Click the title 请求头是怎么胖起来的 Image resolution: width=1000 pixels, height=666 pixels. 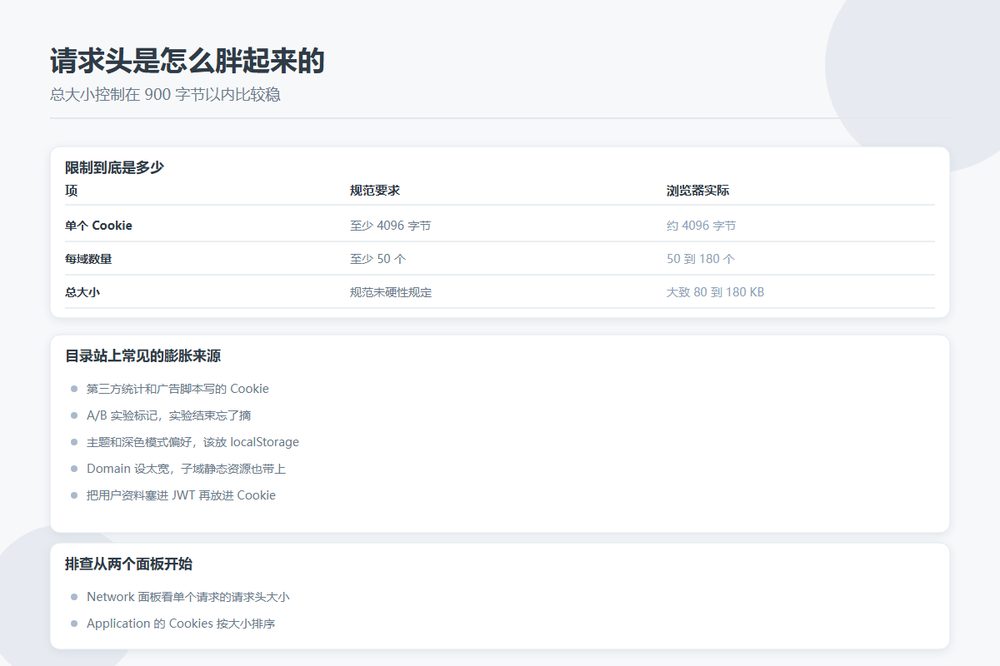(187, 61)
